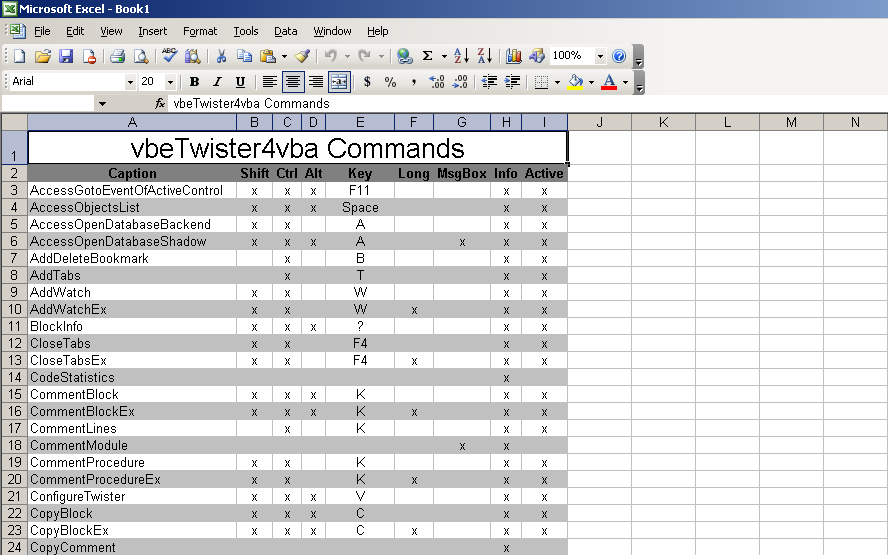This screenshot has height=555, width=888.
Task: Click the Print icon
Action: (x=117, y=56)
